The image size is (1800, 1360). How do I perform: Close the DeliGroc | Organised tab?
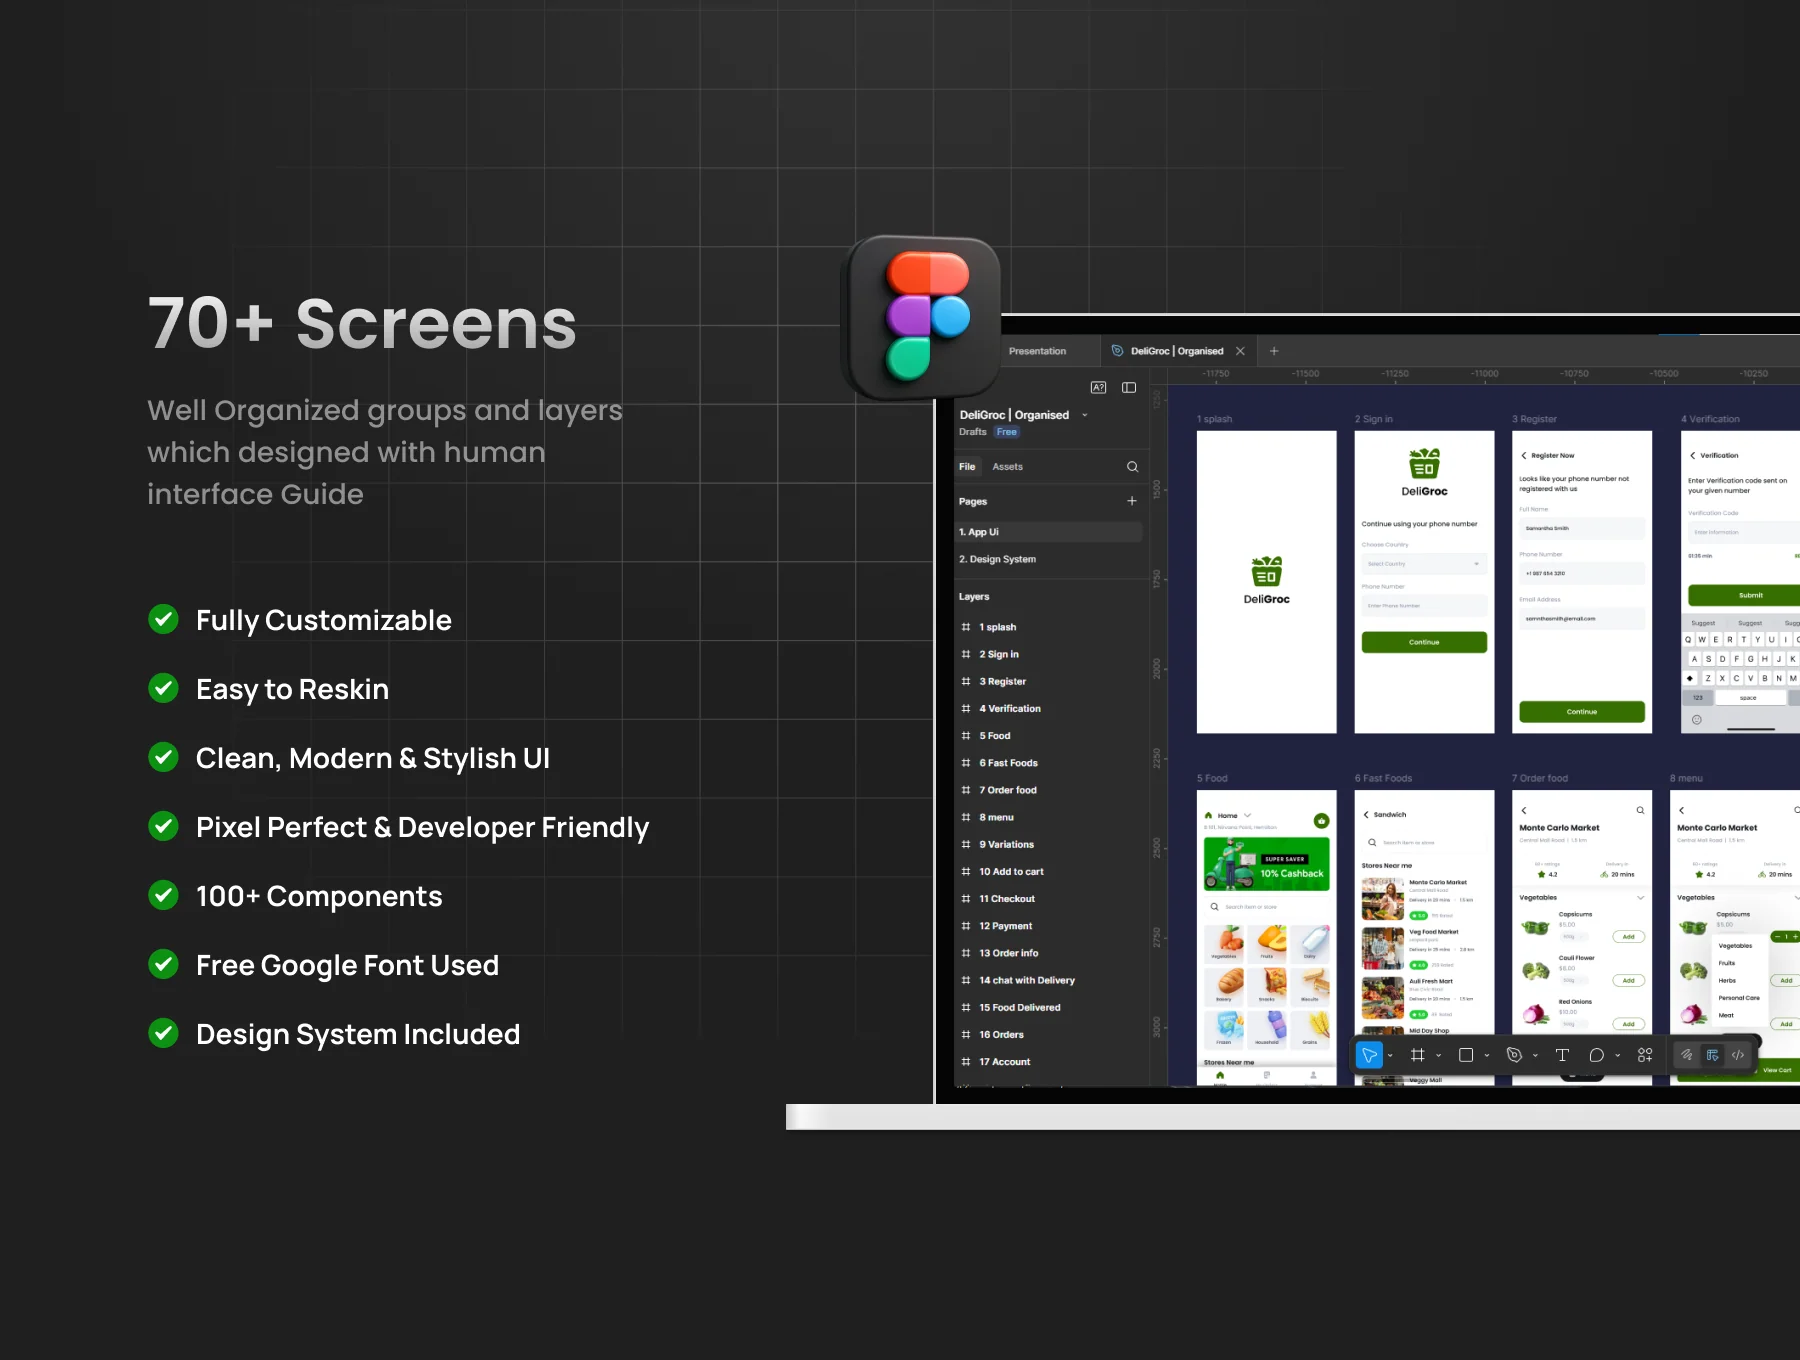[x=1240, y=351]
